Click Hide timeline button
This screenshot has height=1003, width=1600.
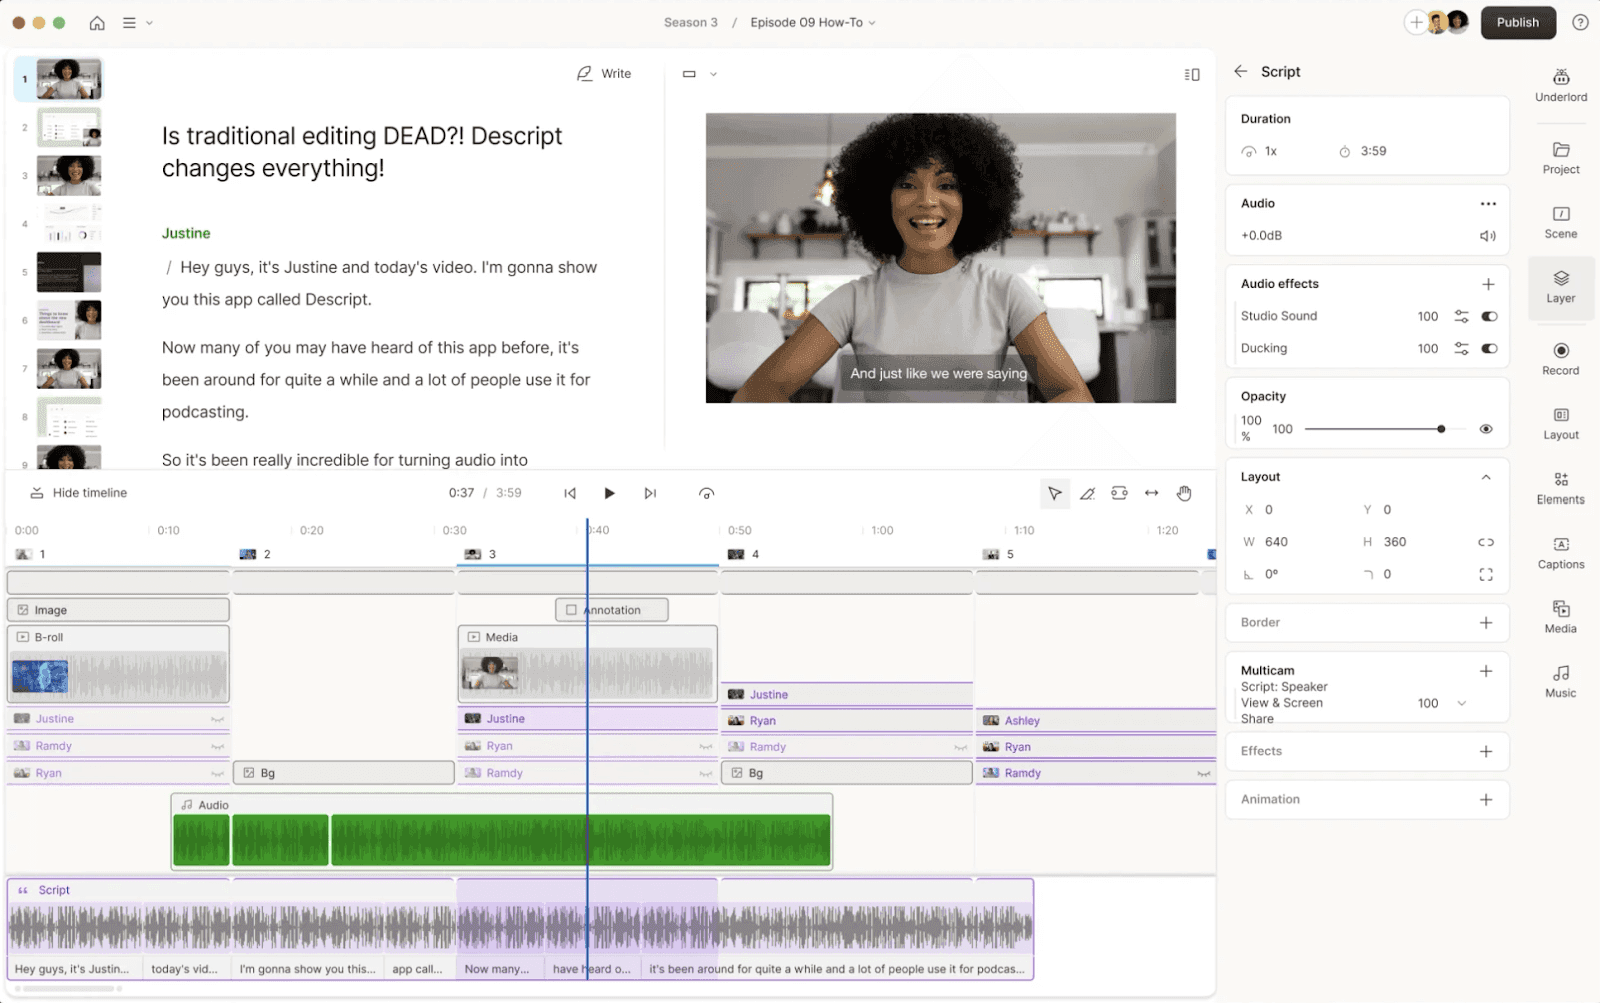pos(79,493)
